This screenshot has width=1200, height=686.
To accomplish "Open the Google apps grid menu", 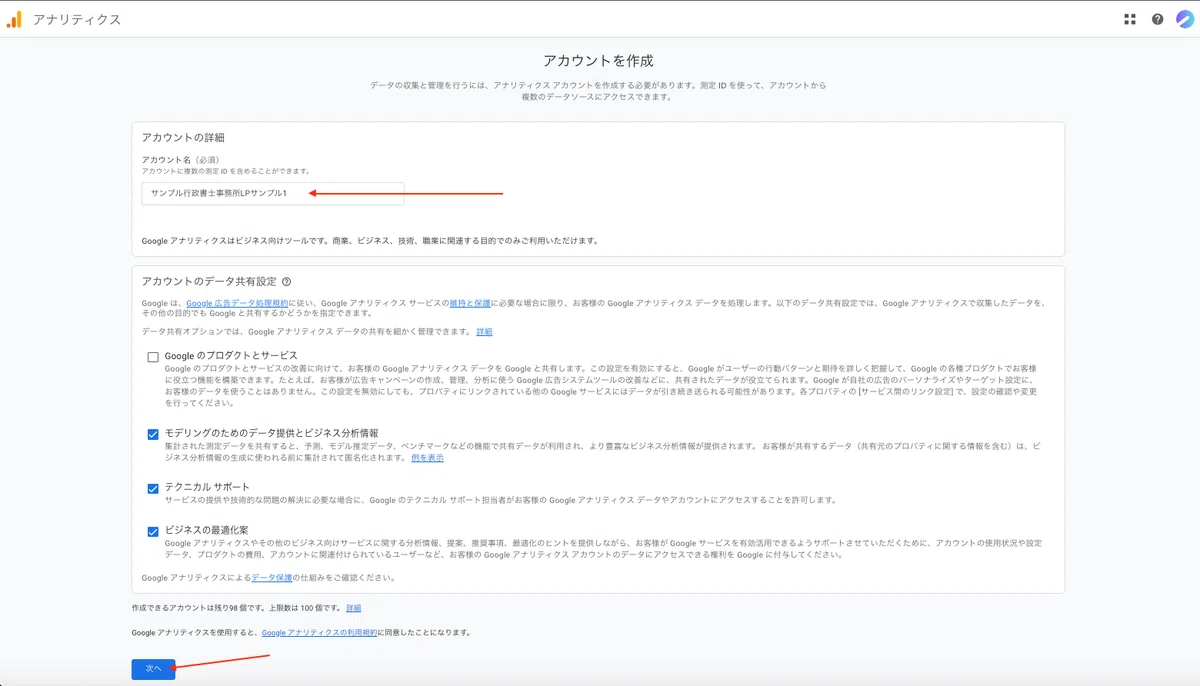I will [x=1130, y=19].
